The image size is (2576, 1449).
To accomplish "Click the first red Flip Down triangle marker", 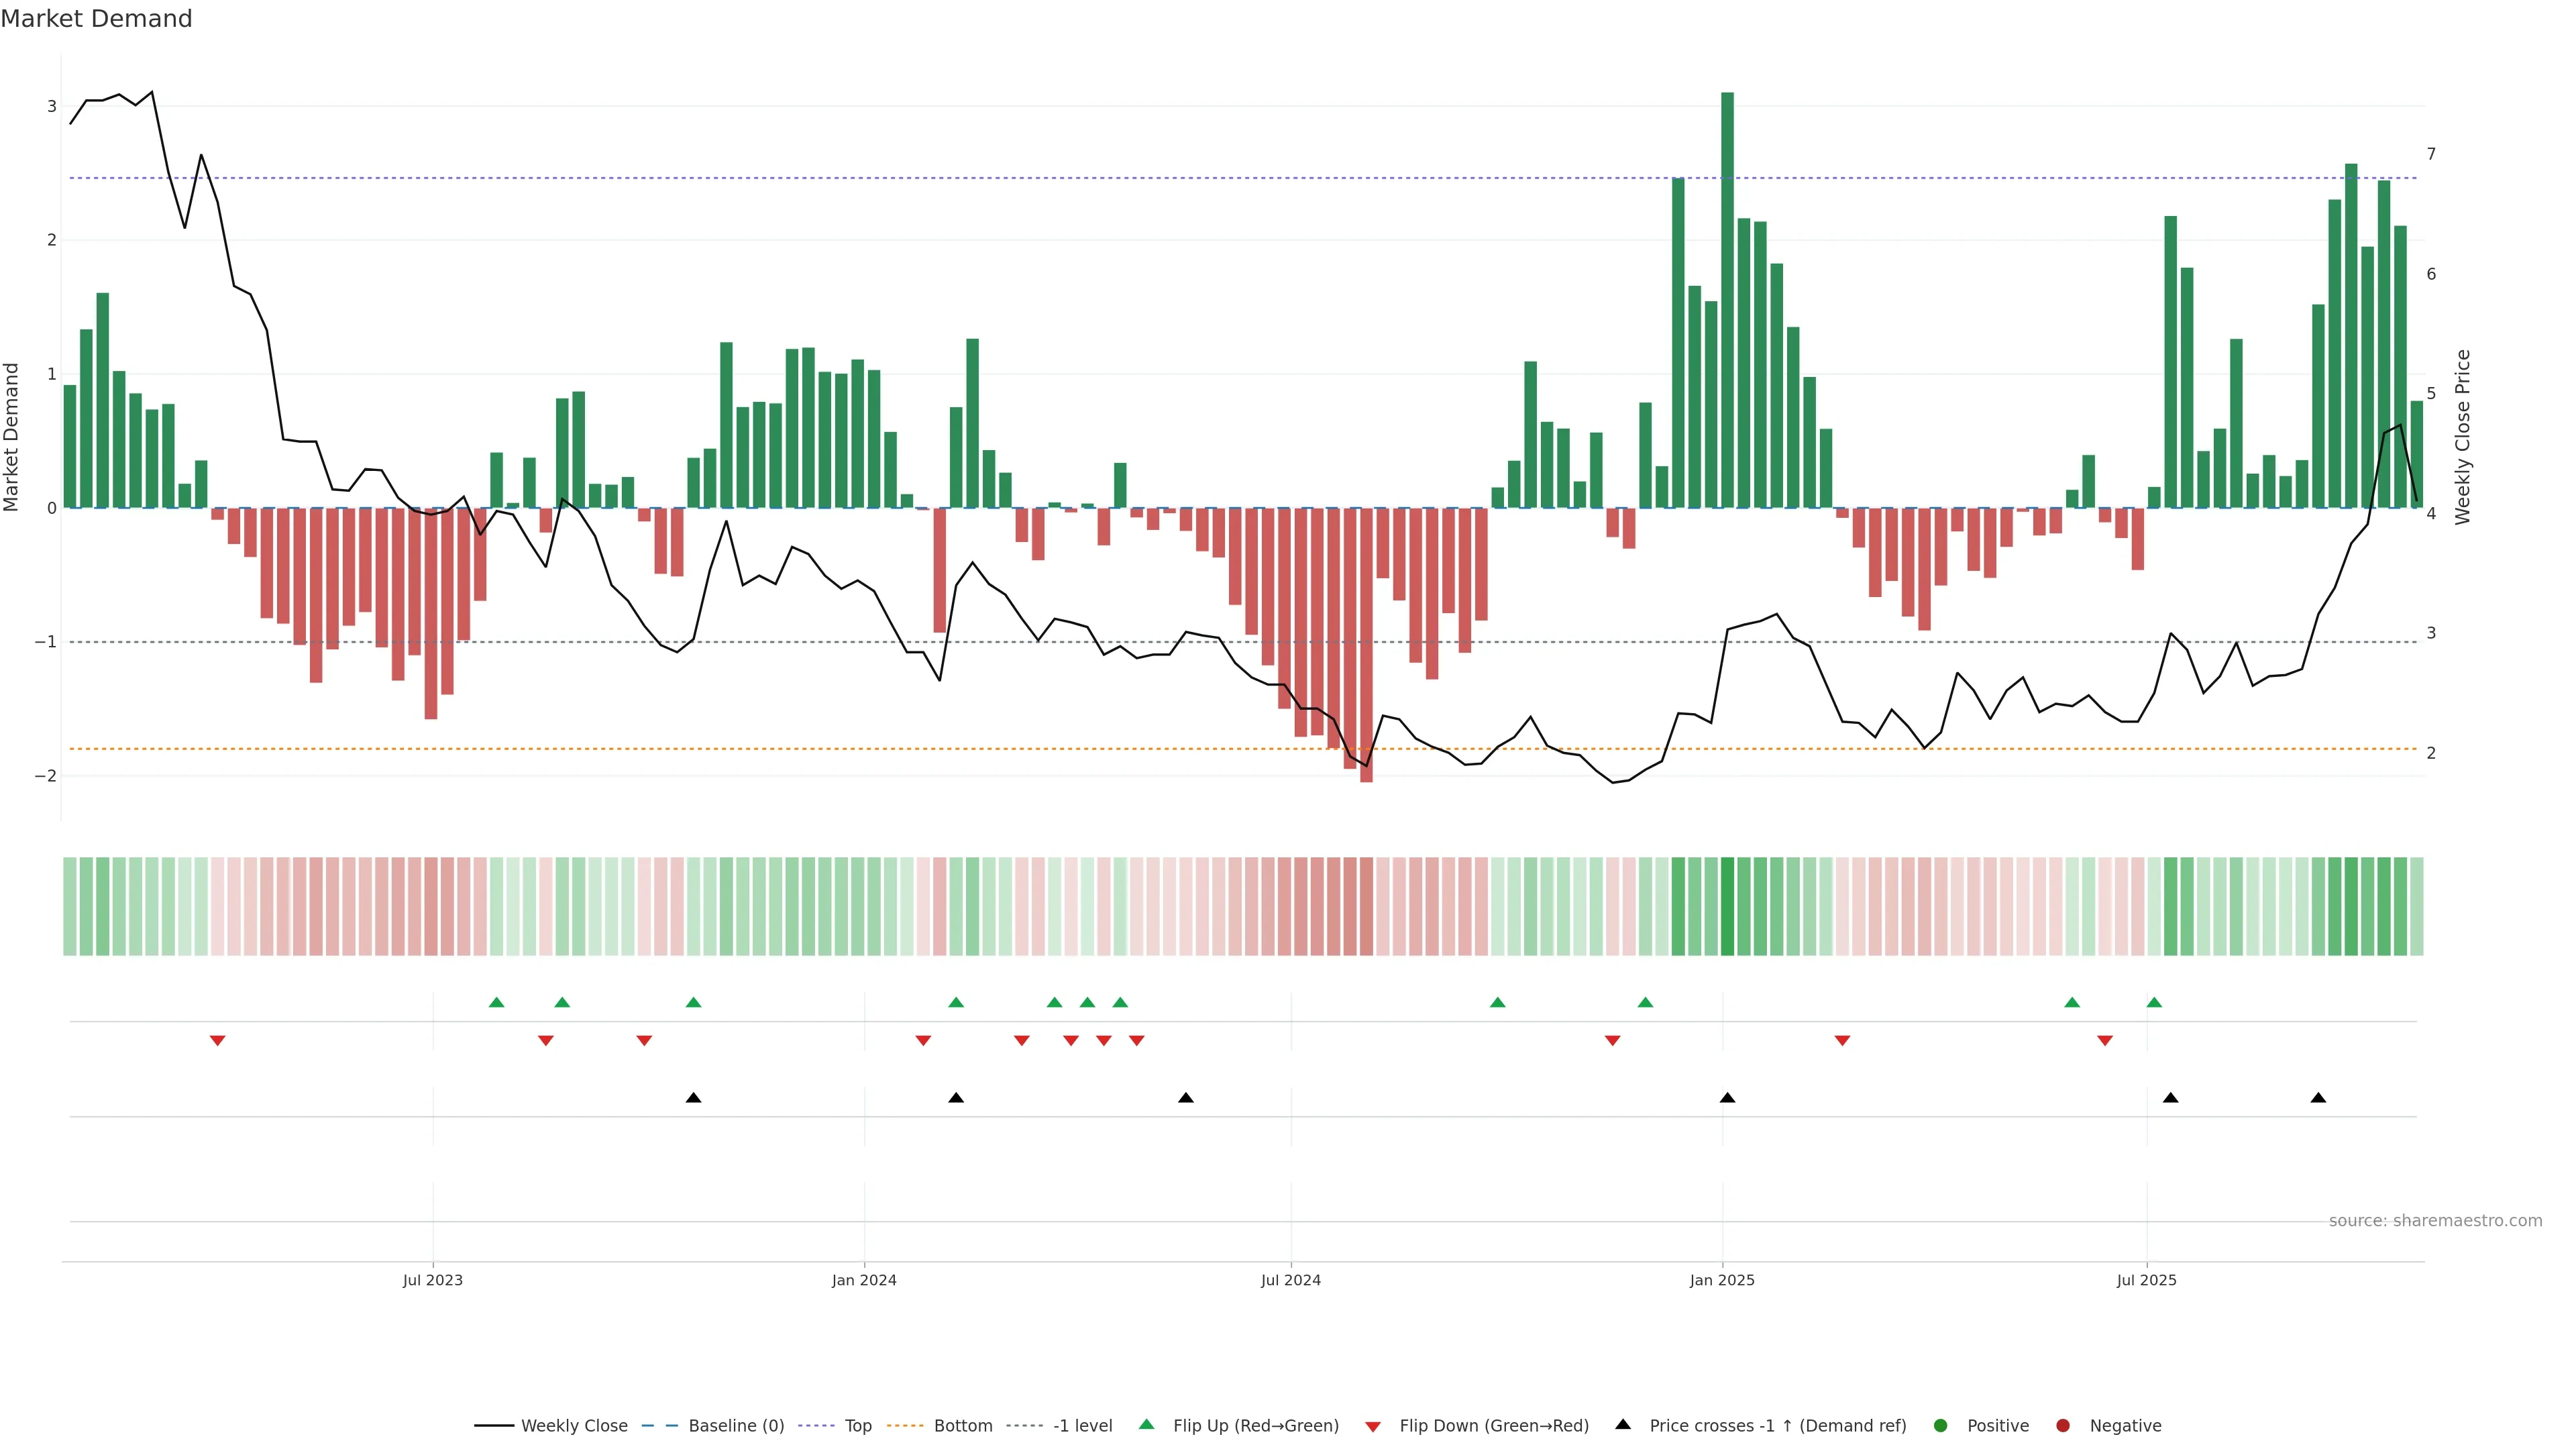I will (x=217, y=1041).
